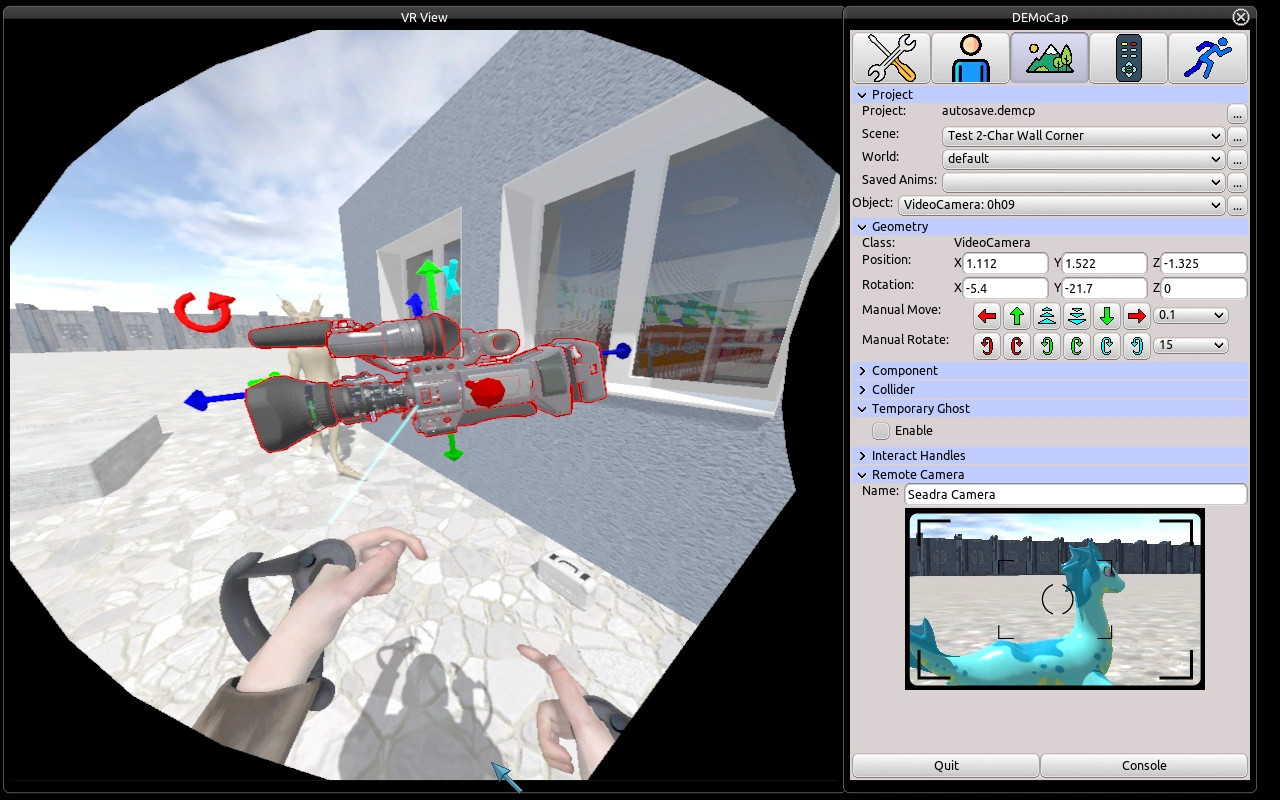This screenshot has height=800, width=1280.
Task: Expand the Interact Handles section
Action: (x=918, y=456)
